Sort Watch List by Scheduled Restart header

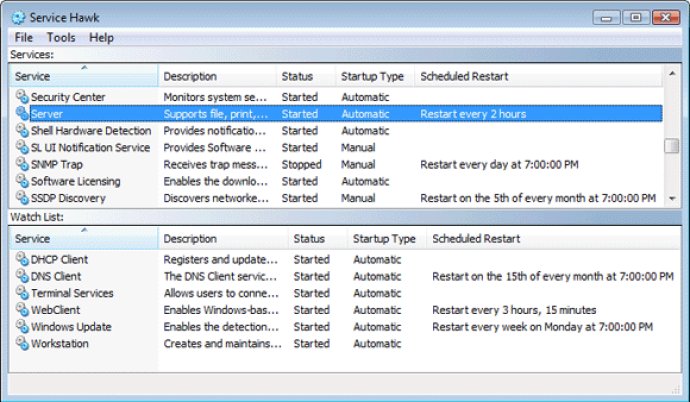coord(553,238)
